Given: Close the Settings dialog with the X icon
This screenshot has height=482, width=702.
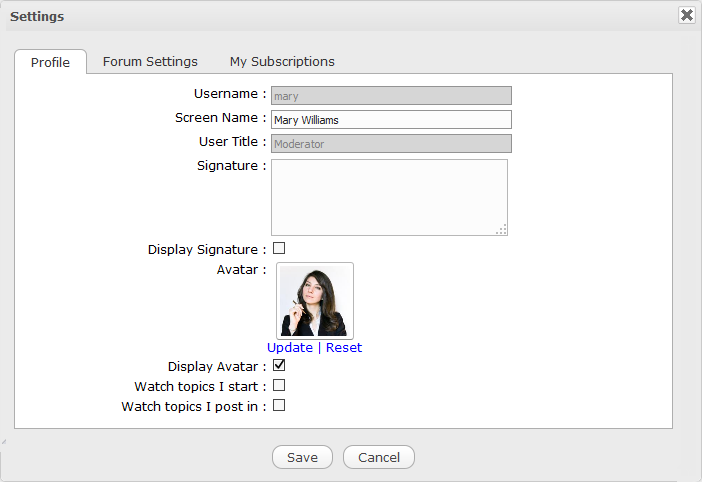Looking at the screenshot, I should [x=686, y=15].
